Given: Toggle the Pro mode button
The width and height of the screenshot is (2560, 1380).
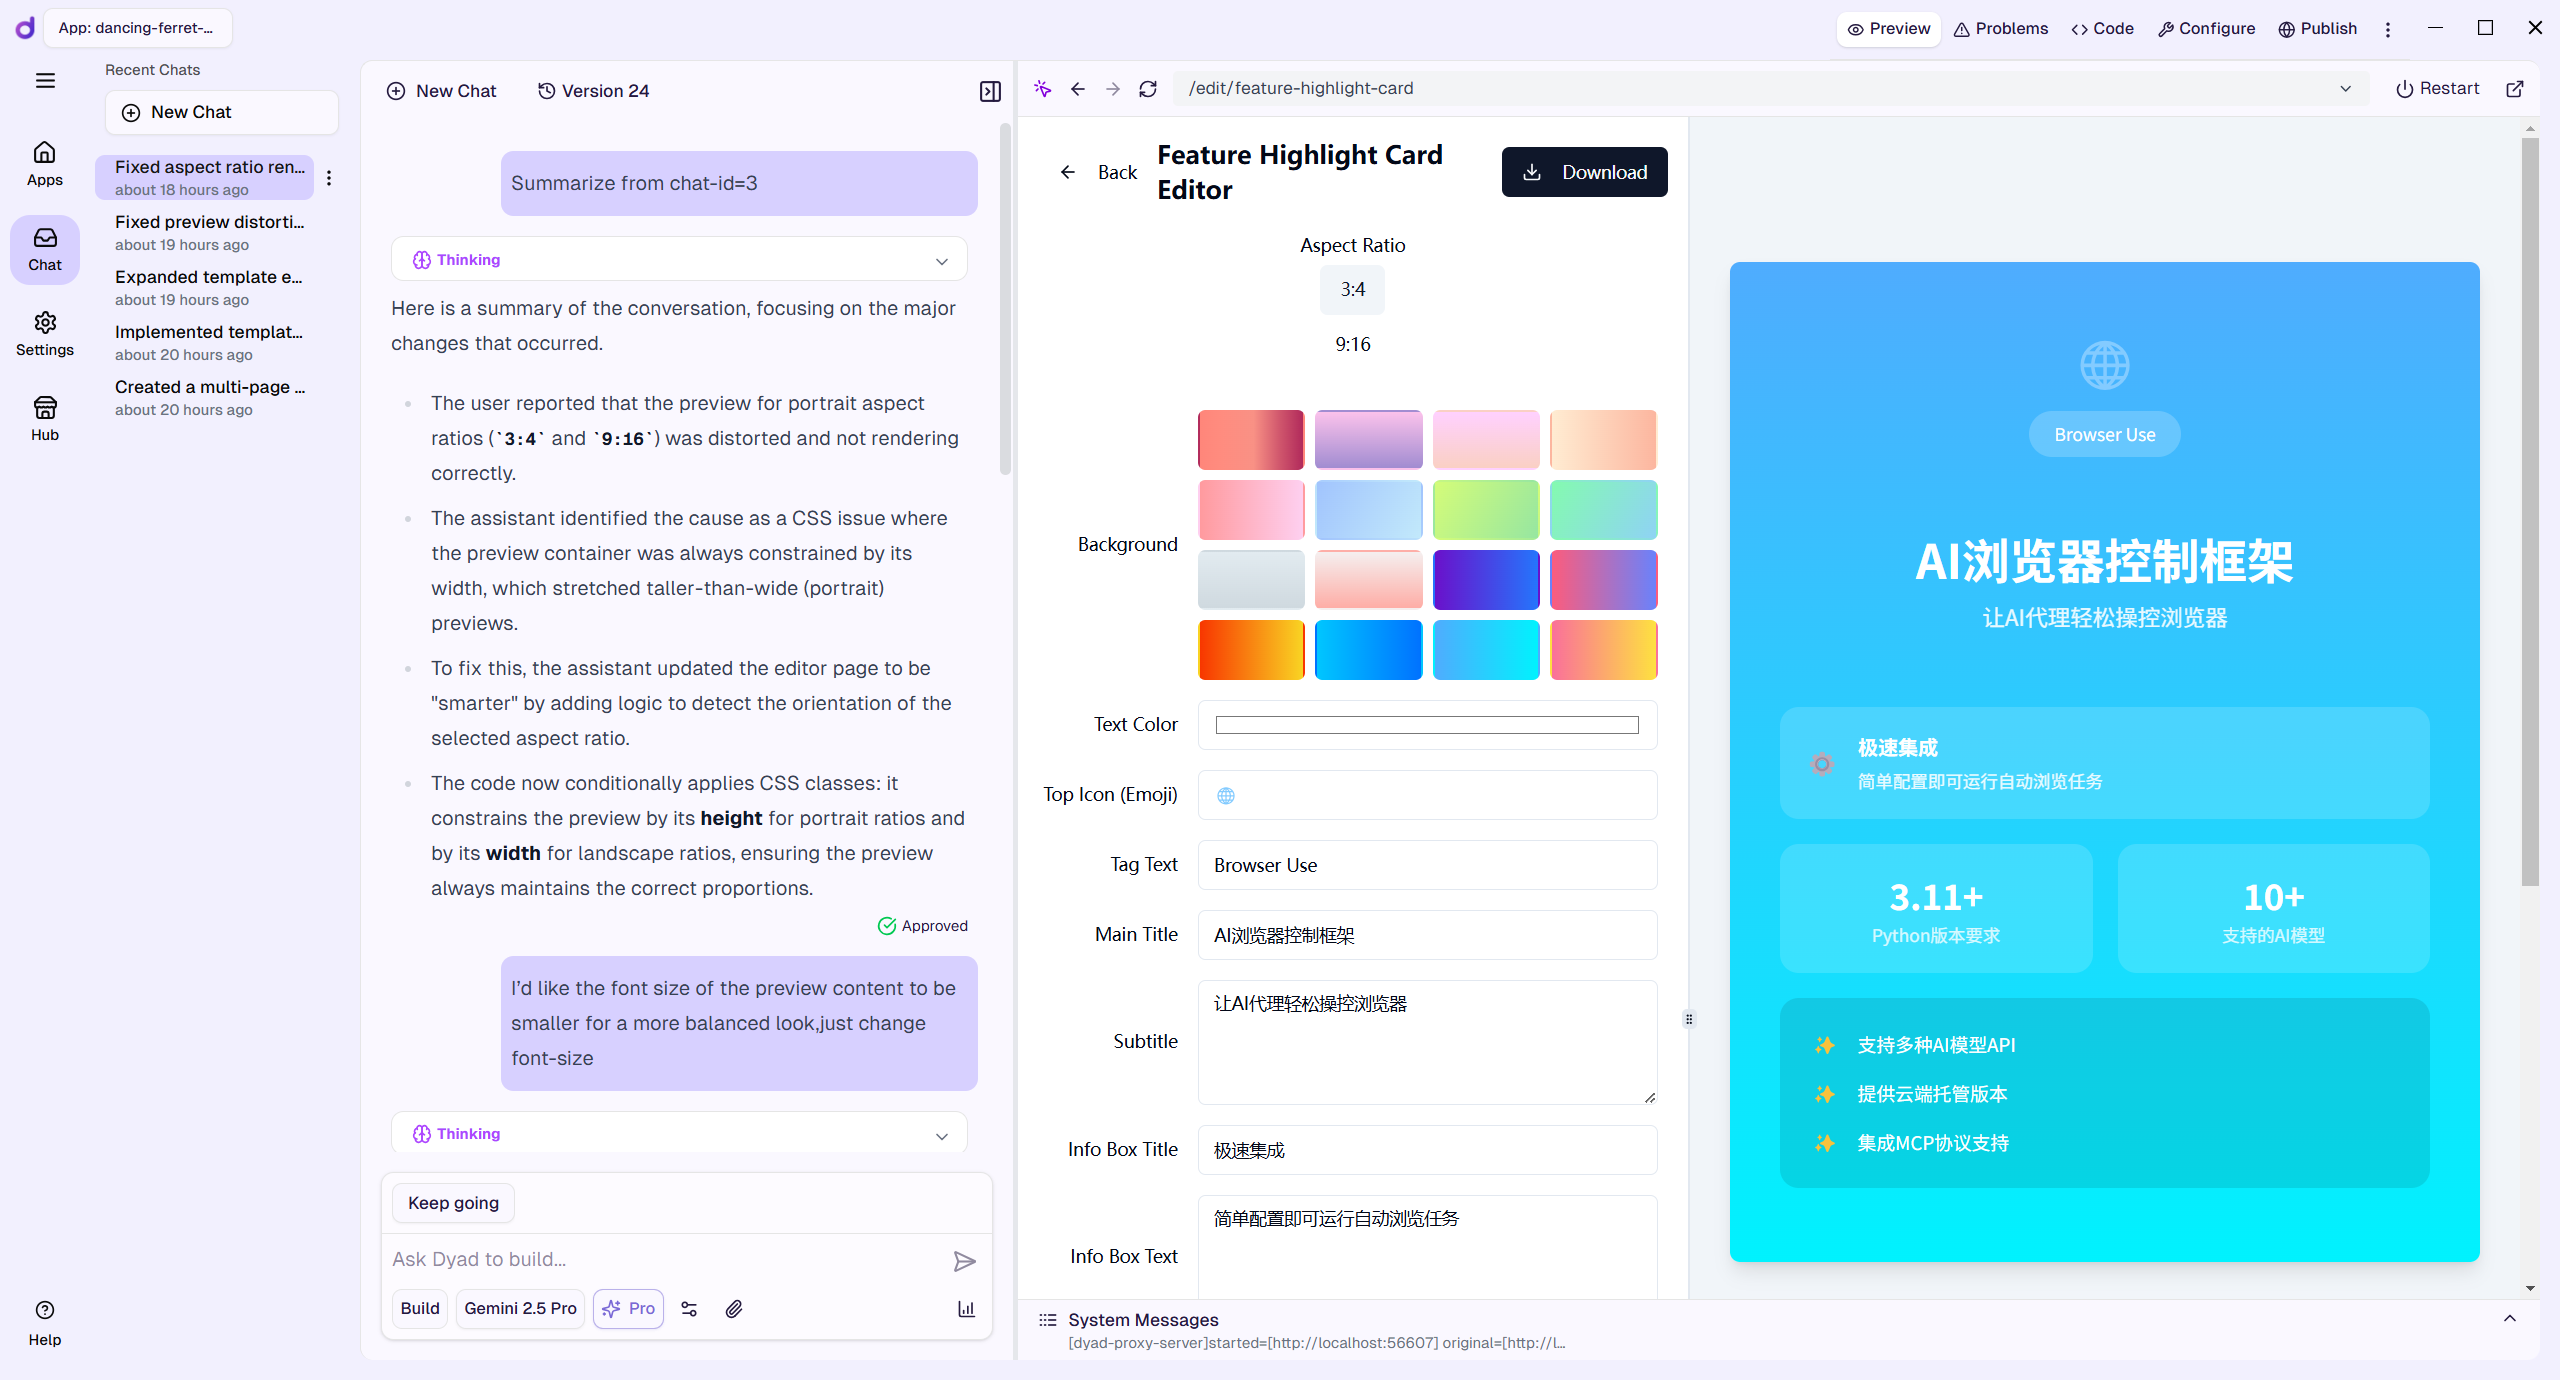Looking at the screenshot, I should tap(629, 1309).
